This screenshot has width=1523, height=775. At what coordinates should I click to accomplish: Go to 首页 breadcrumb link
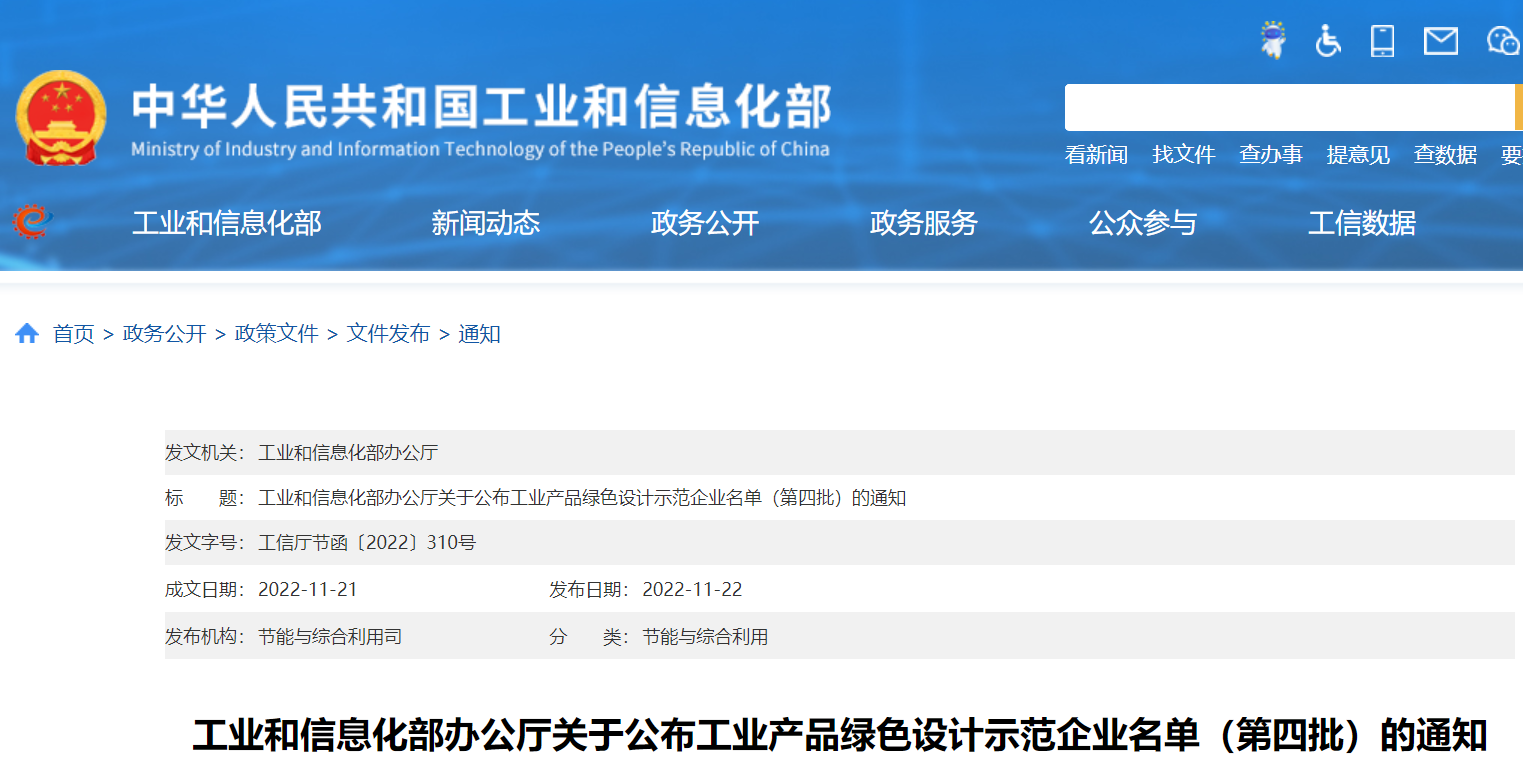pos(73,334)
